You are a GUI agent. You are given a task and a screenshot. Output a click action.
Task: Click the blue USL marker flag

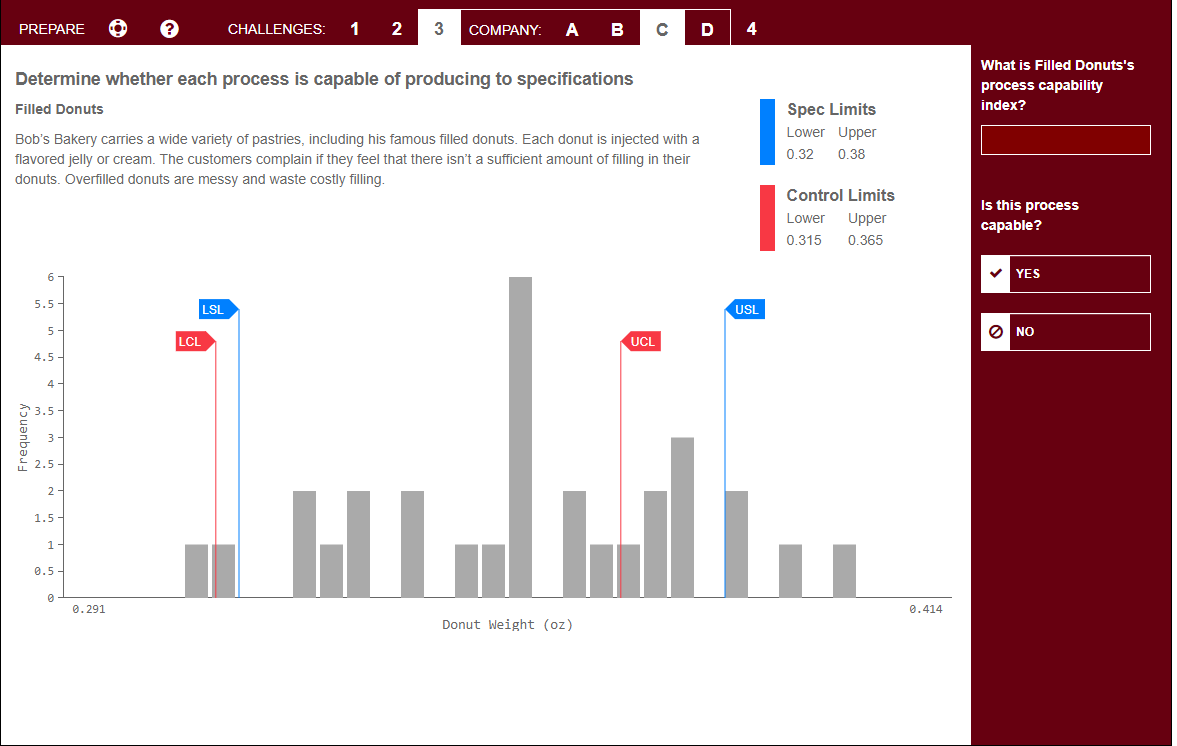pos(745,309)
